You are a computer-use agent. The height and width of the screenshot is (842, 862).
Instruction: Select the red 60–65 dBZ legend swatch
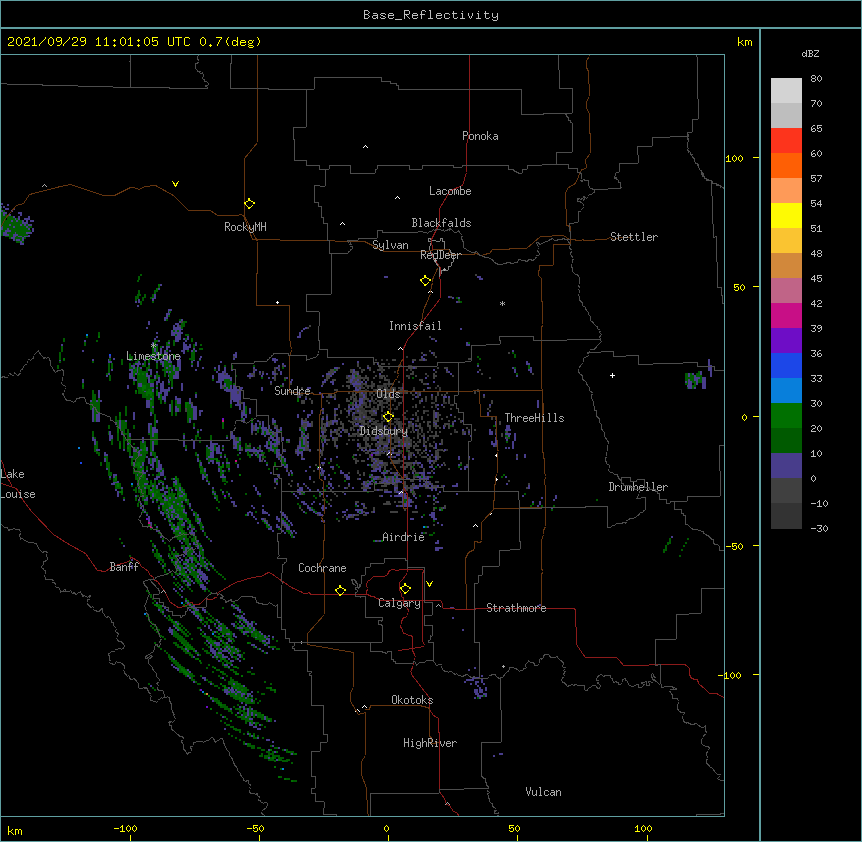tap(786, 141)
